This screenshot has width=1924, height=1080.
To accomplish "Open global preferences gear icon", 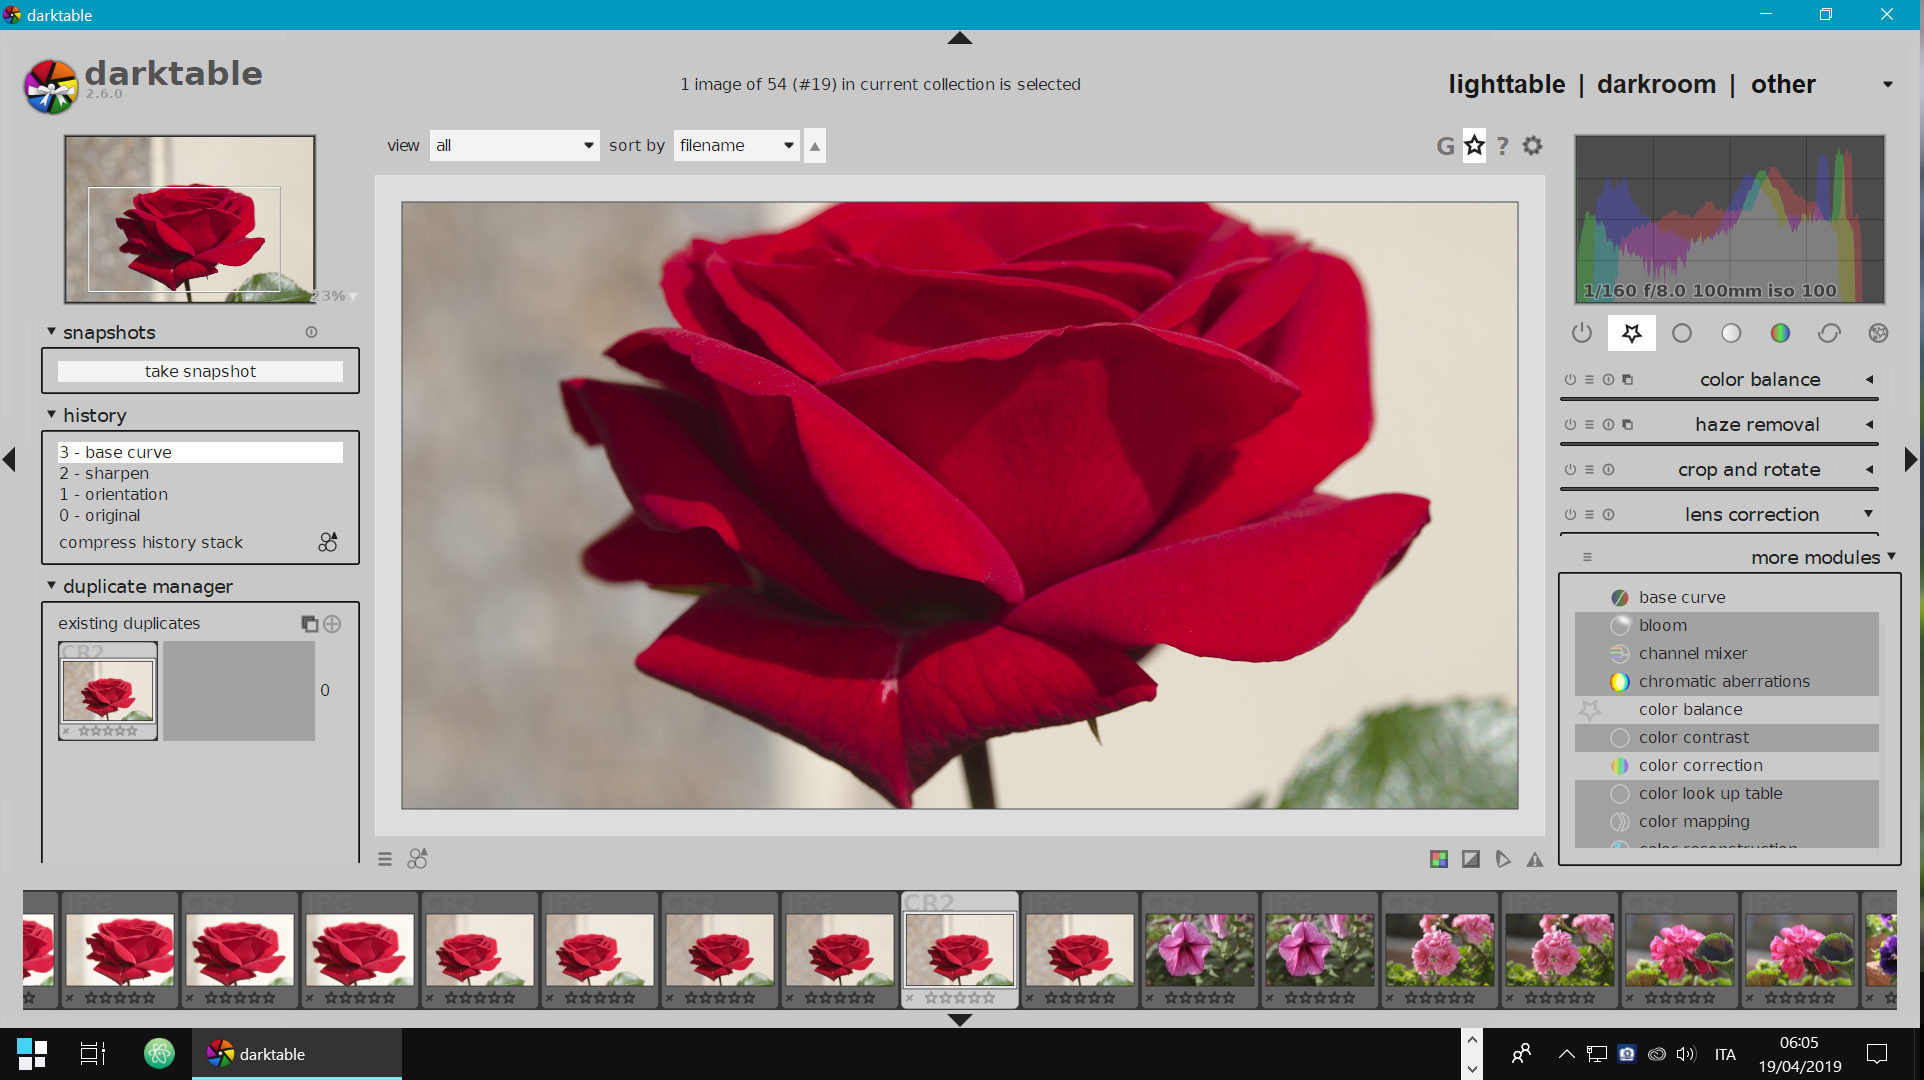I will (1532, 146).
